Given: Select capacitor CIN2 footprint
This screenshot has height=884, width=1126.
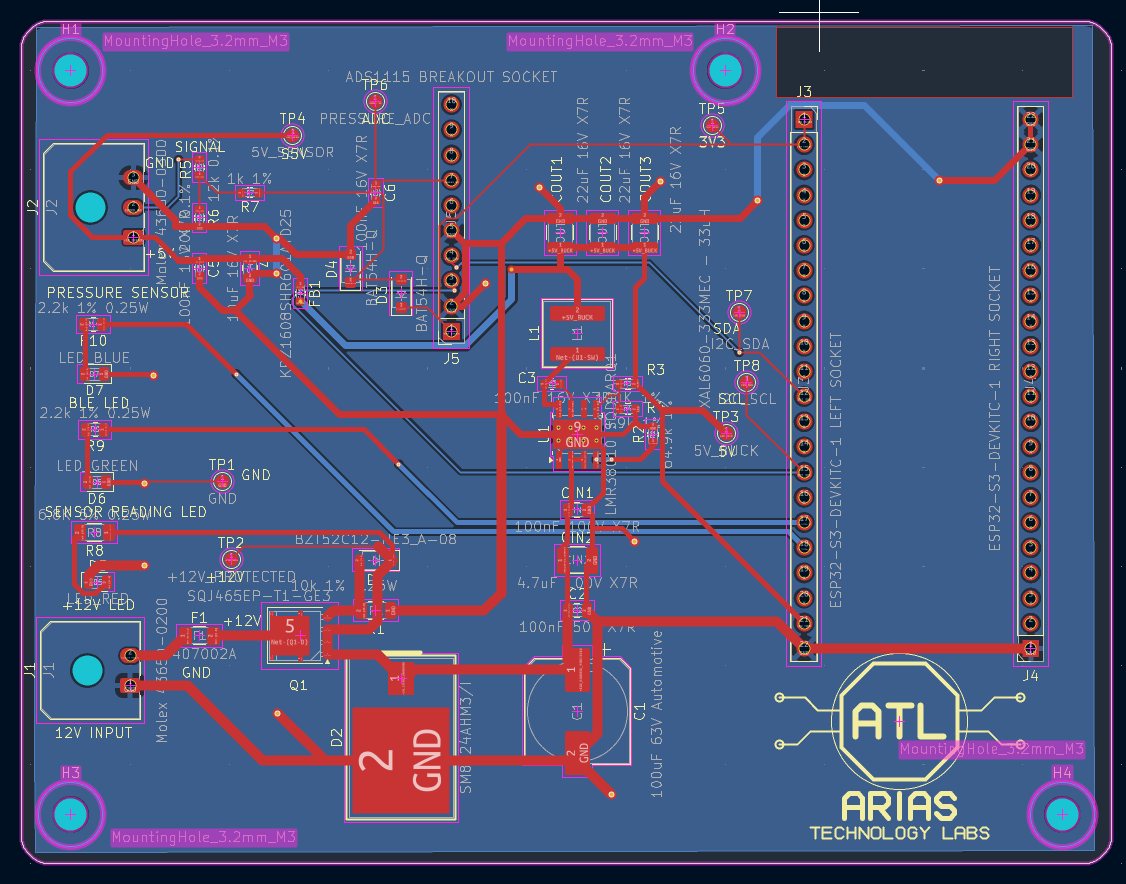Looking at the screenshot, I should [577, 559].
